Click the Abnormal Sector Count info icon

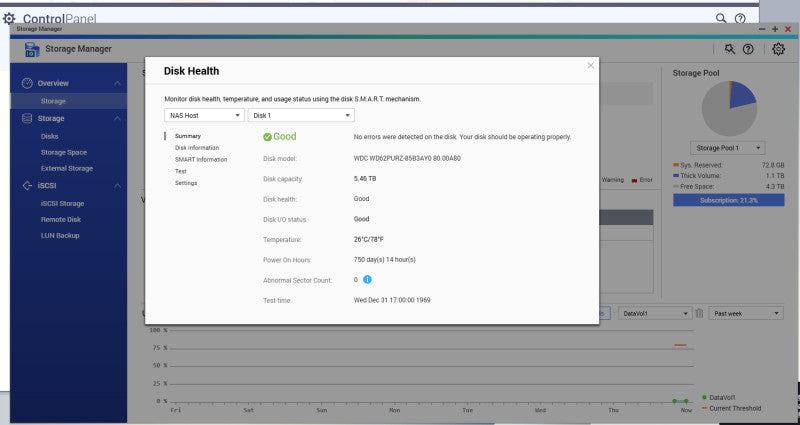pos(367,280)
